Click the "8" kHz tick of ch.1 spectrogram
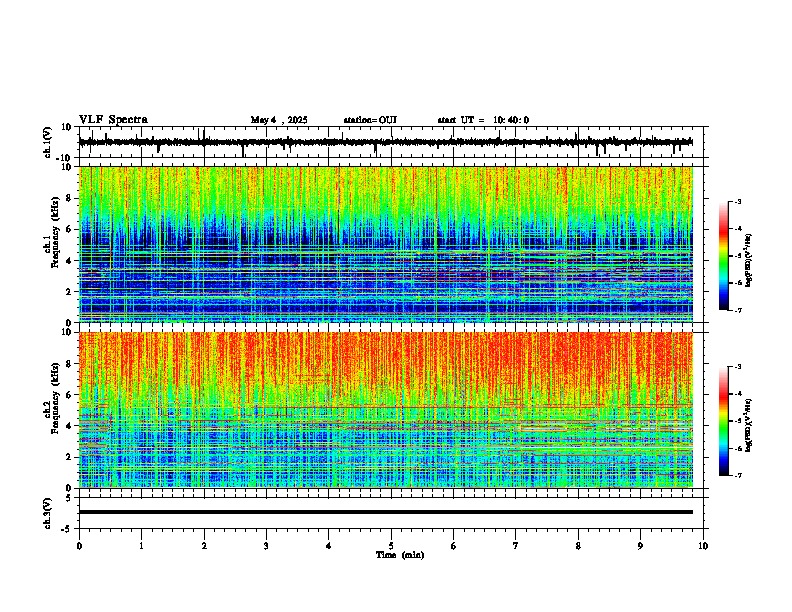Screen dimensions: 792x612 point(70,198)
